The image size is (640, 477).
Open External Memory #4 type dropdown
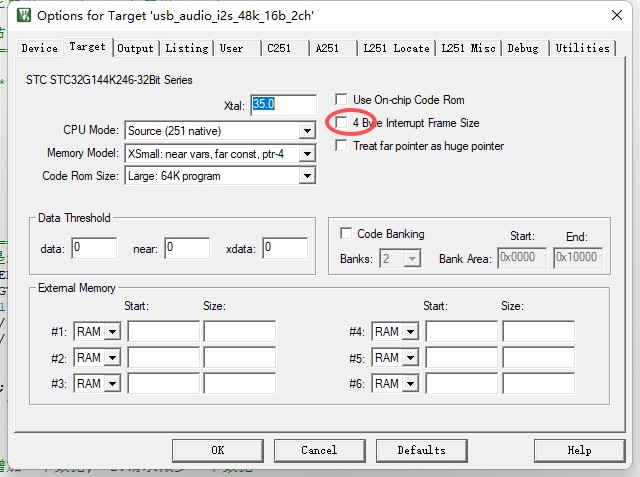click(x=395, y=331)
